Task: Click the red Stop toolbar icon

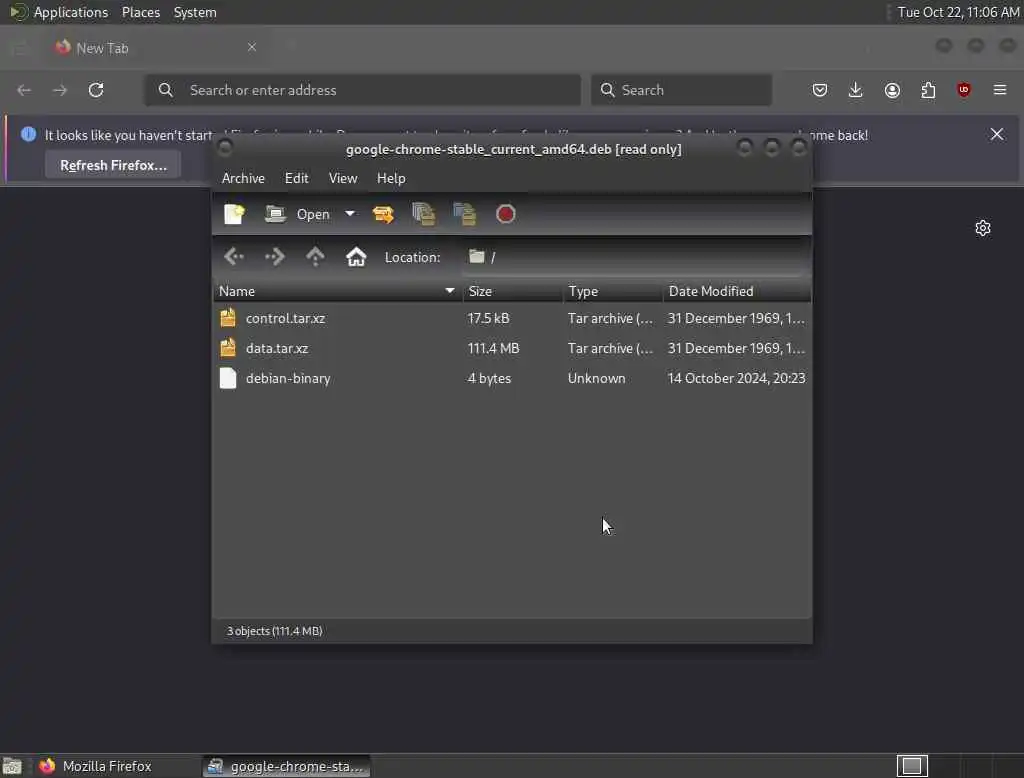Action: [x=505, y=214]
